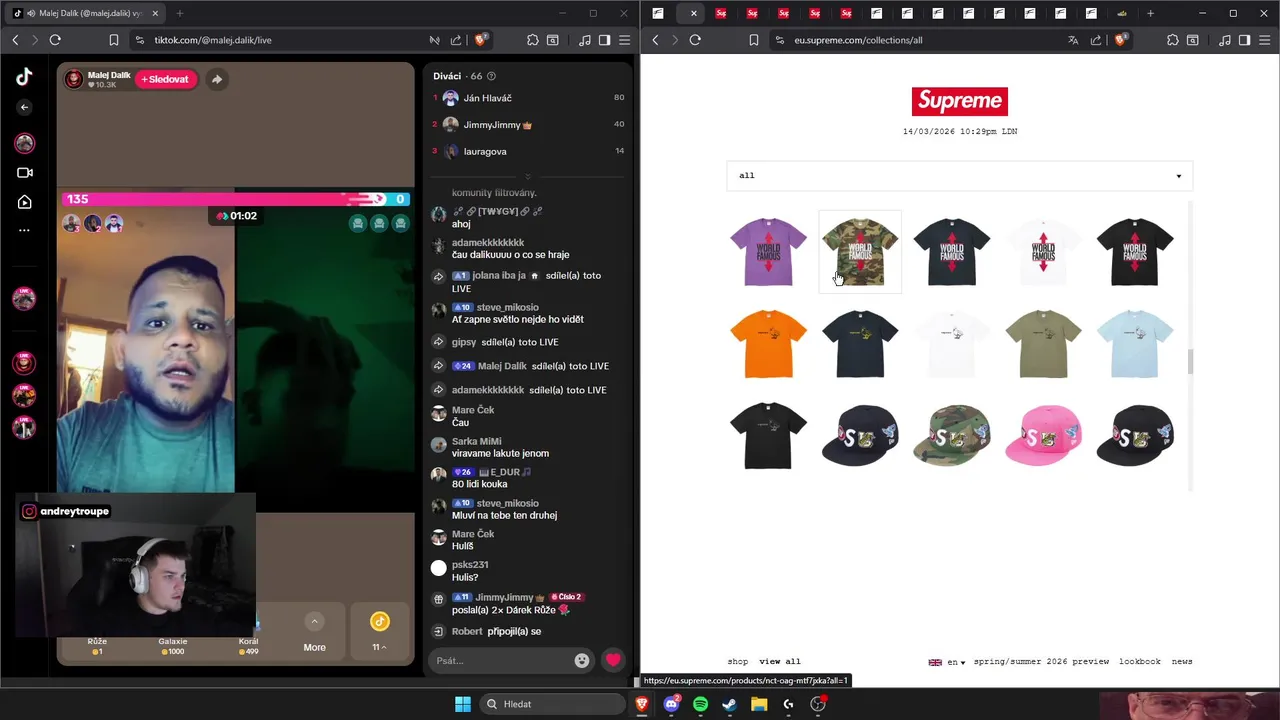Open the view all link in the Supreme footer
The height and width of the screenshot is (720, 1280).
tap(780, 661)
